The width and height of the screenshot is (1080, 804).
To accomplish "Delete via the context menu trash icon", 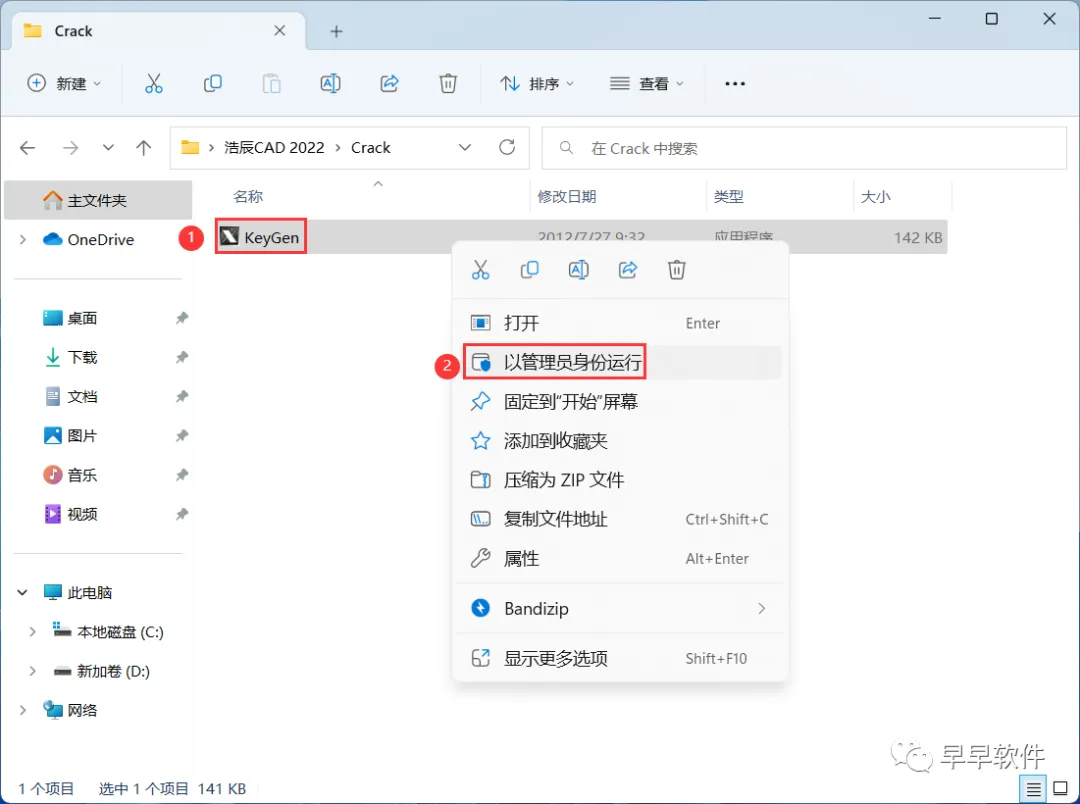I will coord(676,270).
